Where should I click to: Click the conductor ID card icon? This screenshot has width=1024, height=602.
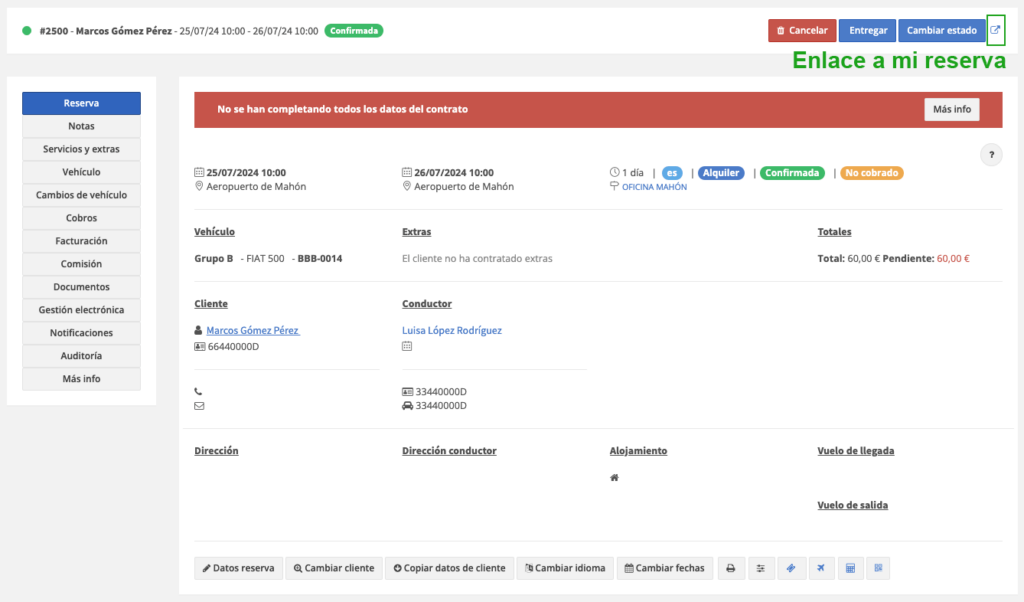408,392
